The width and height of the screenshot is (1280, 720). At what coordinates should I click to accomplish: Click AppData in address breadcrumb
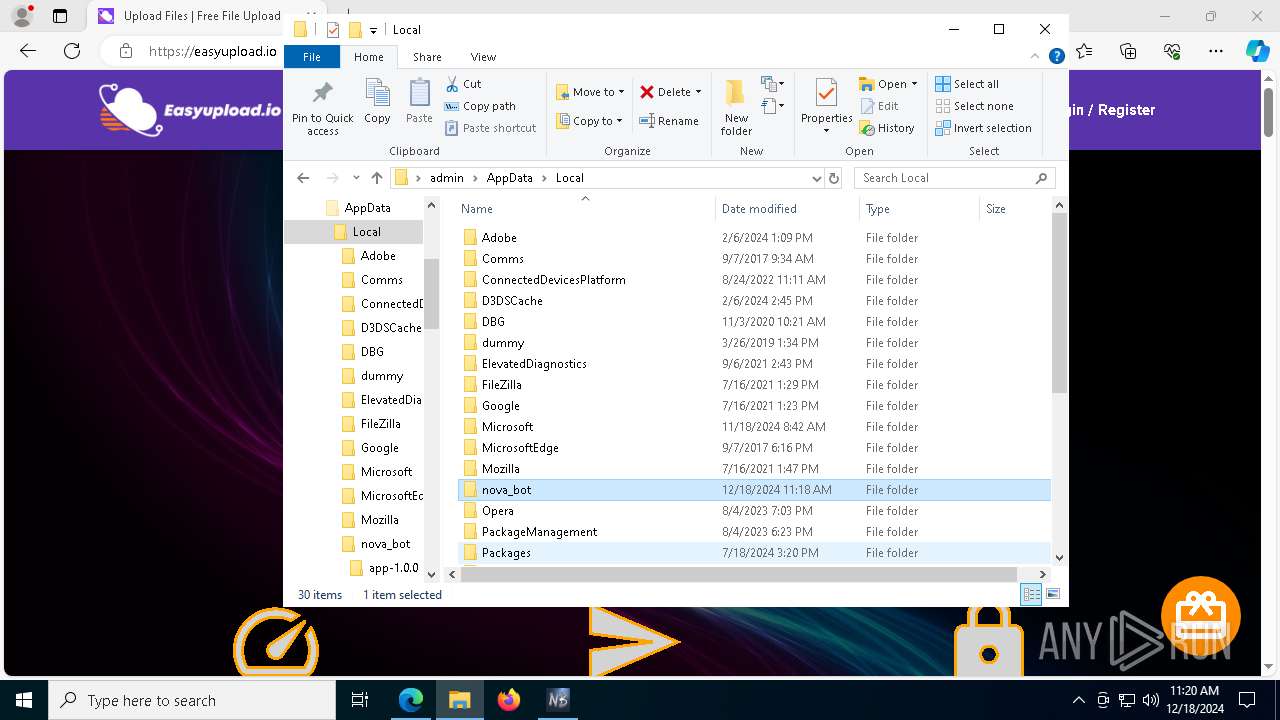pos(509,178)
